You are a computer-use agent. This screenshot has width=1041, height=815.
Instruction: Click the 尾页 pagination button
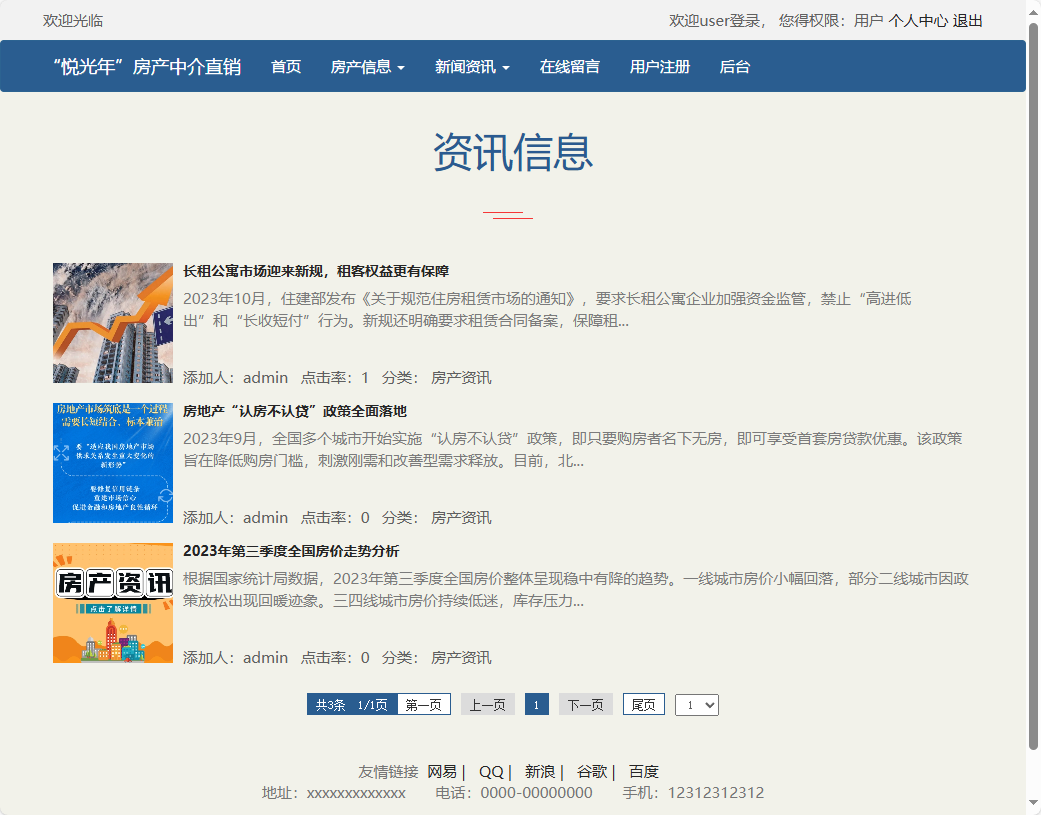pos(643,704)
